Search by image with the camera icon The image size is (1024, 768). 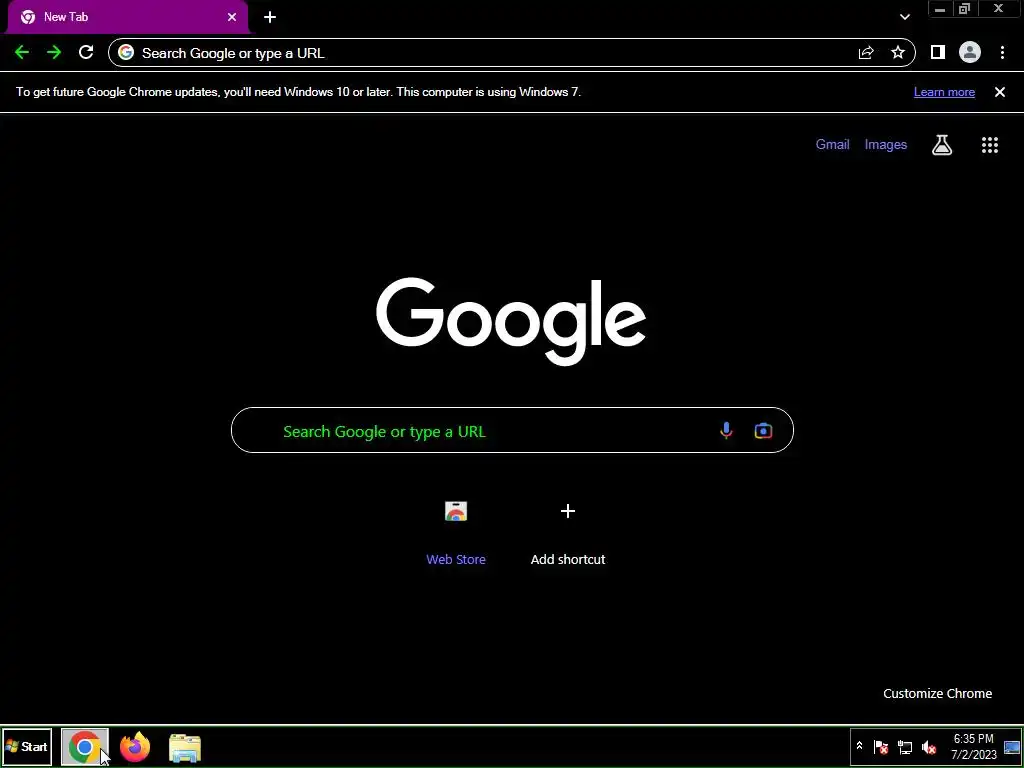763,430
